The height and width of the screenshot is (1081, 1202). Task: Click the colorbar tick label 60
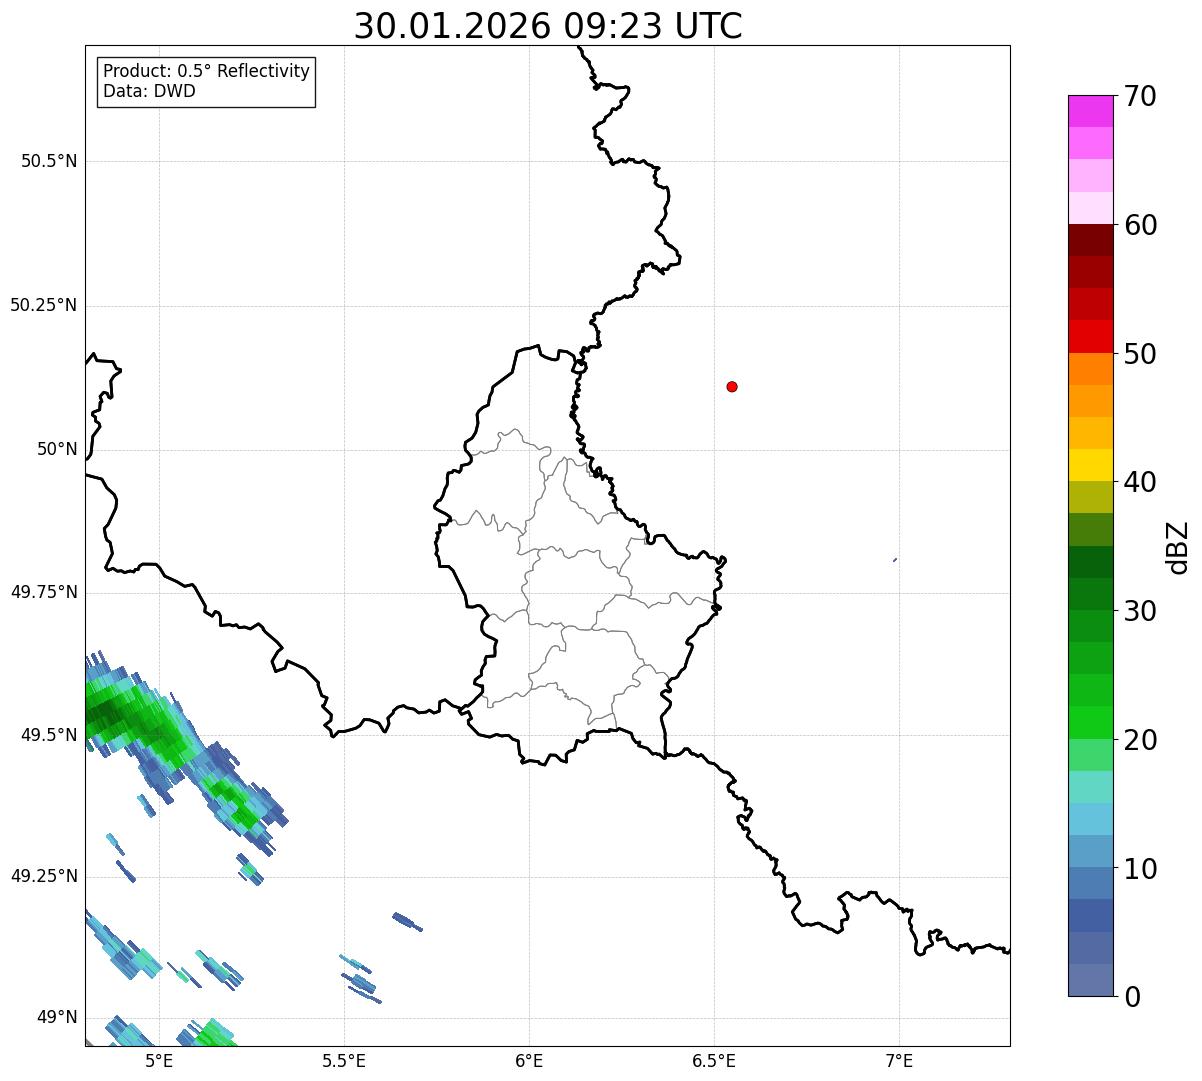[x=1139, y=225]
